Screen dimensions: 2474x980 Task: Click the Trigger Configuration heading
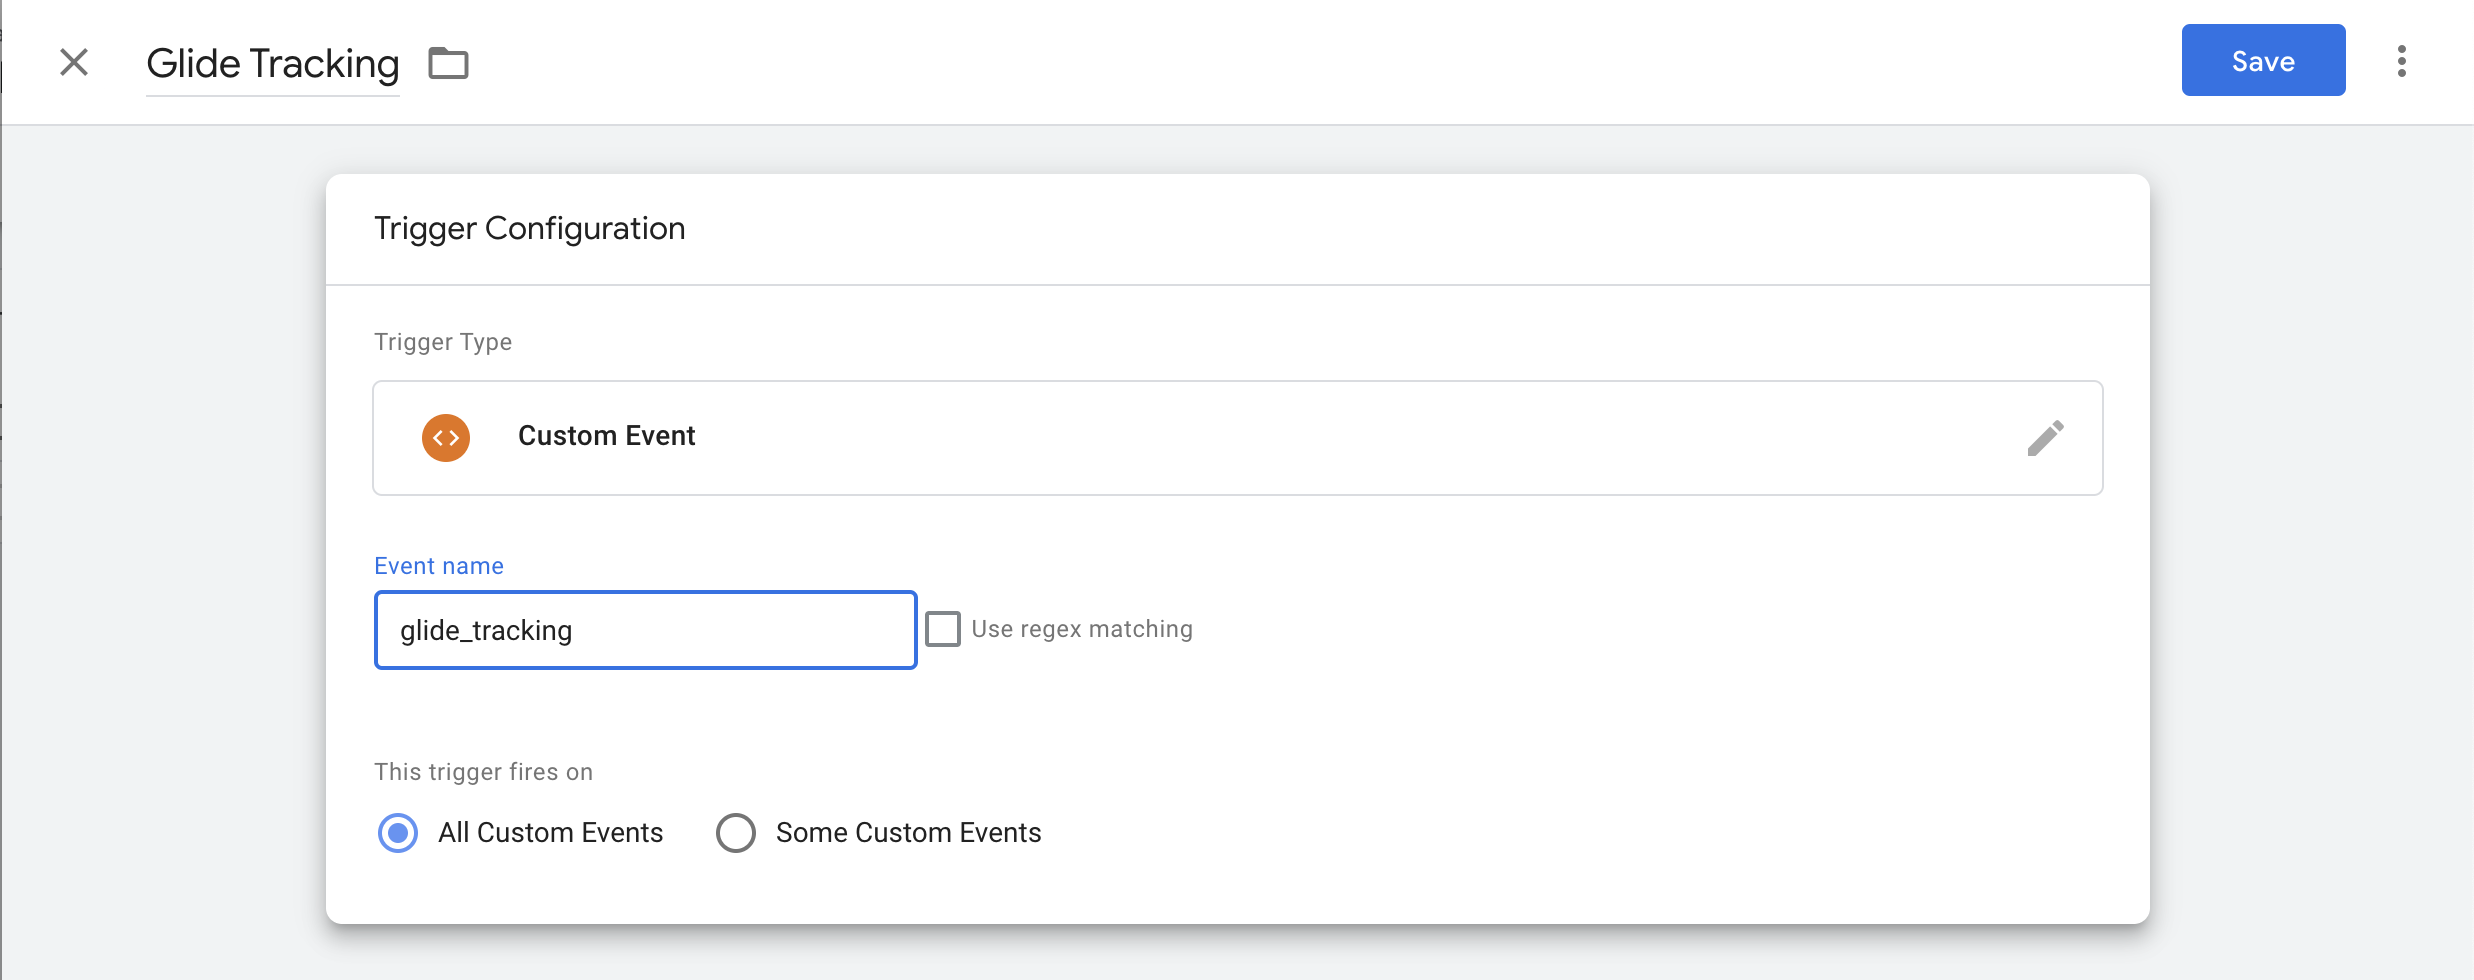529,228
